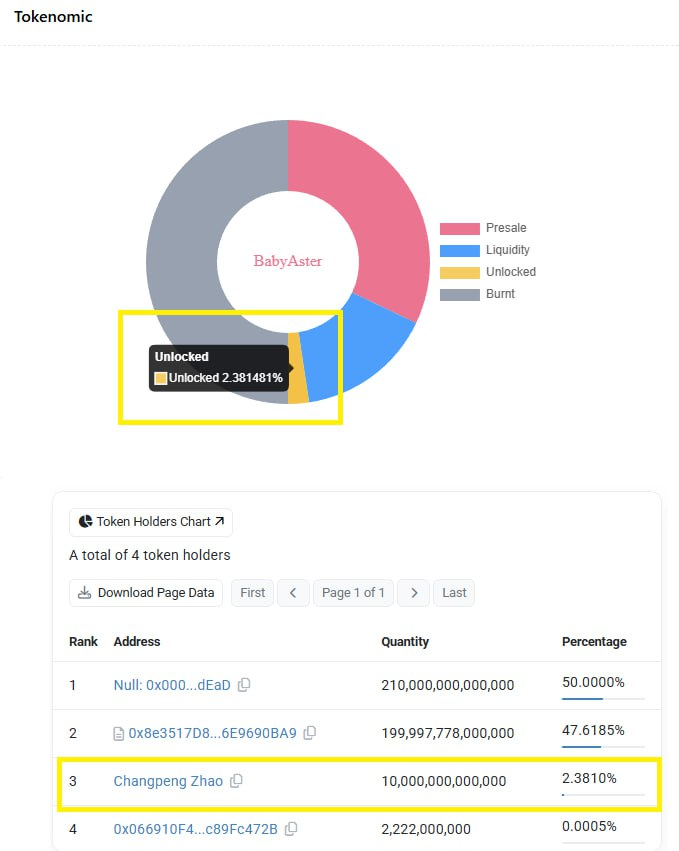Viewport: 679px width, 851px height.
Task: Open Null: 0x000...dEaD address link
Action: [172, 685]
